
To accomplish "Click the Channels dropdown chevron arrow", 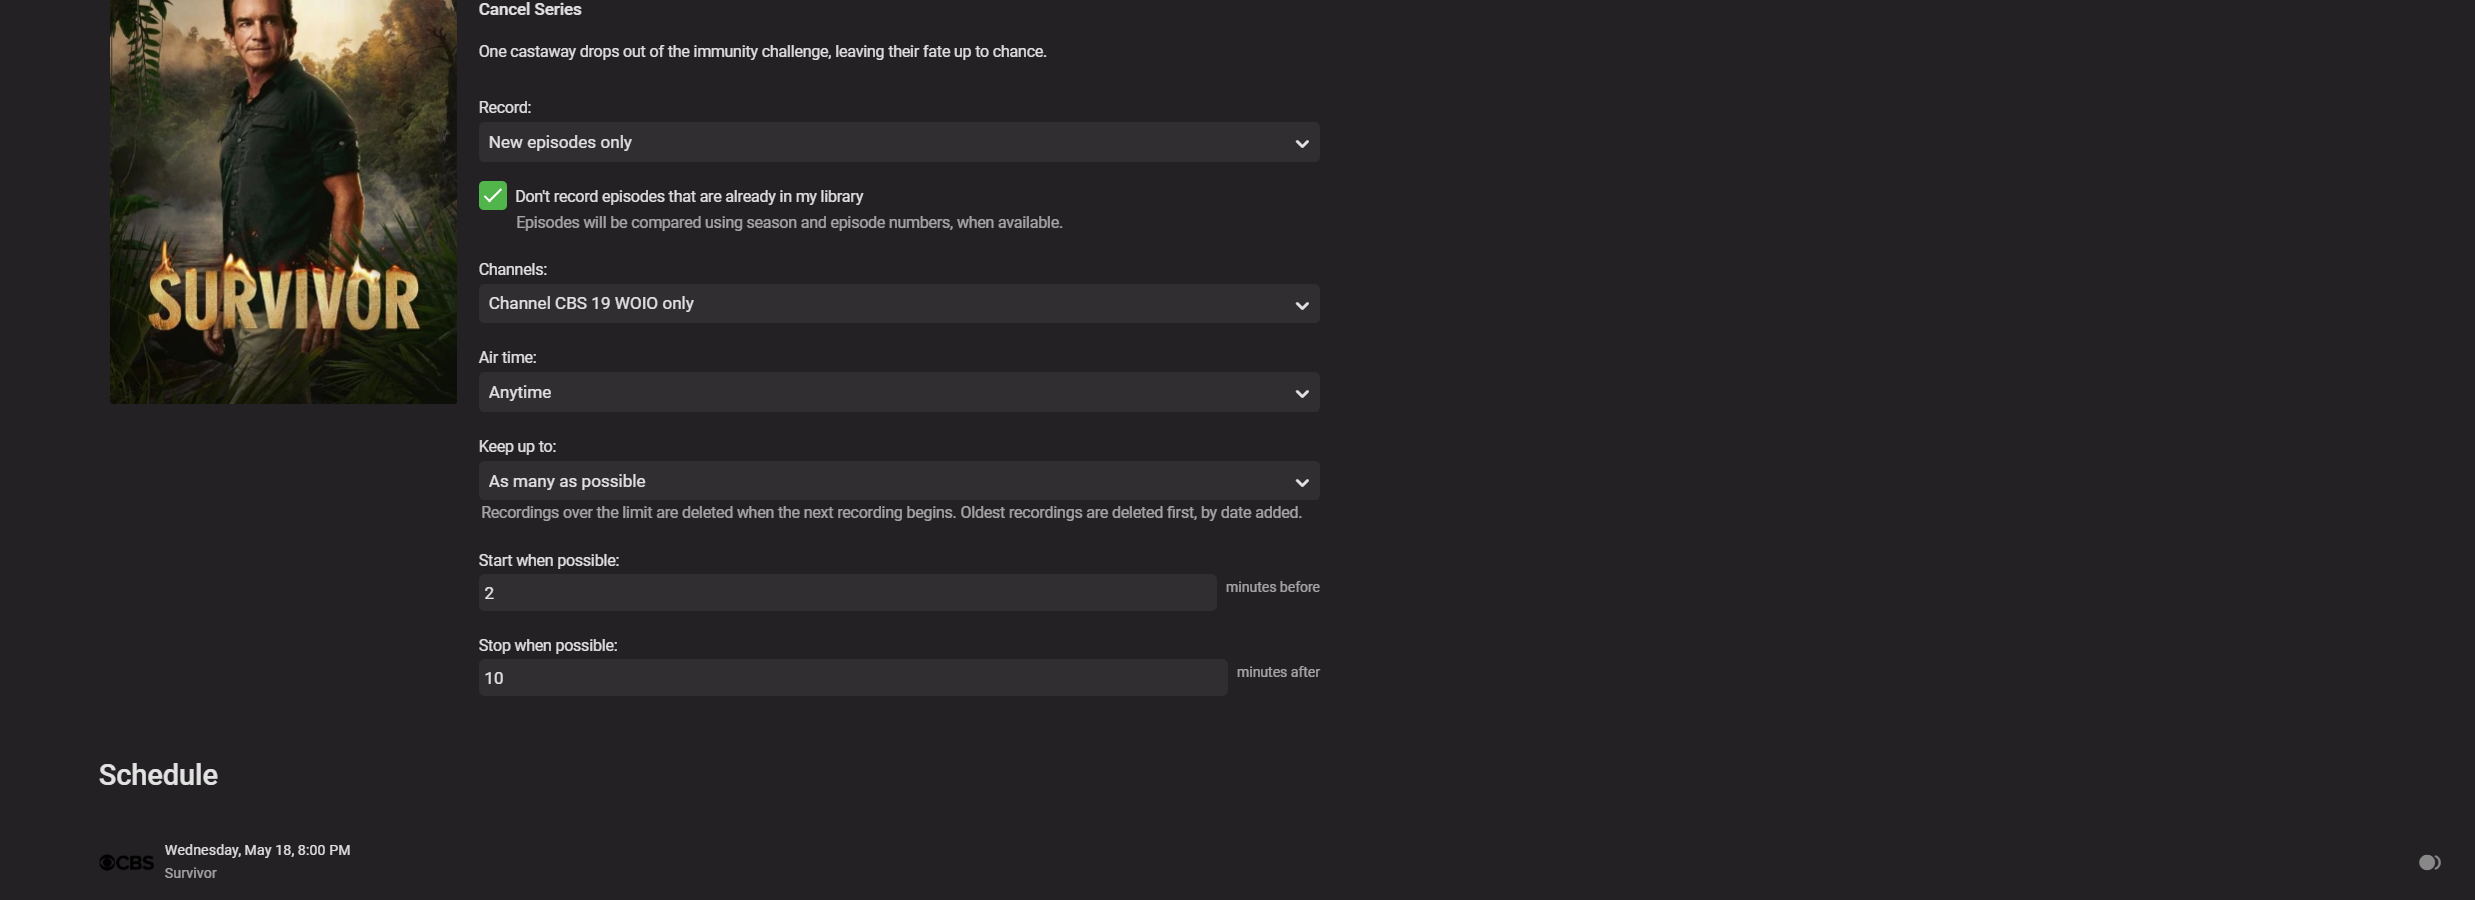I will 1301,305.
